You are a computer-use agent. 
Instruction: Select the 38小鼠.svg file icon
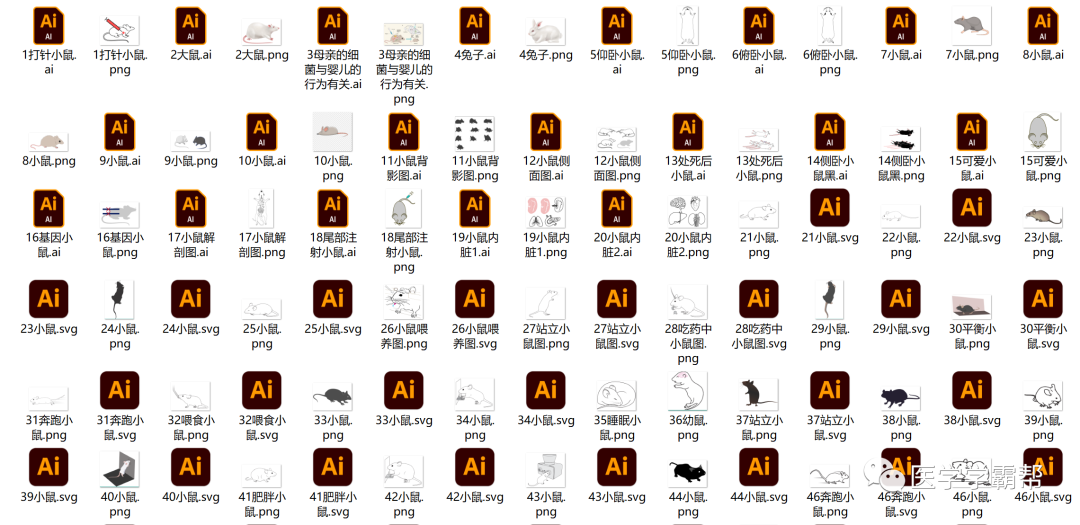point(971,390)
